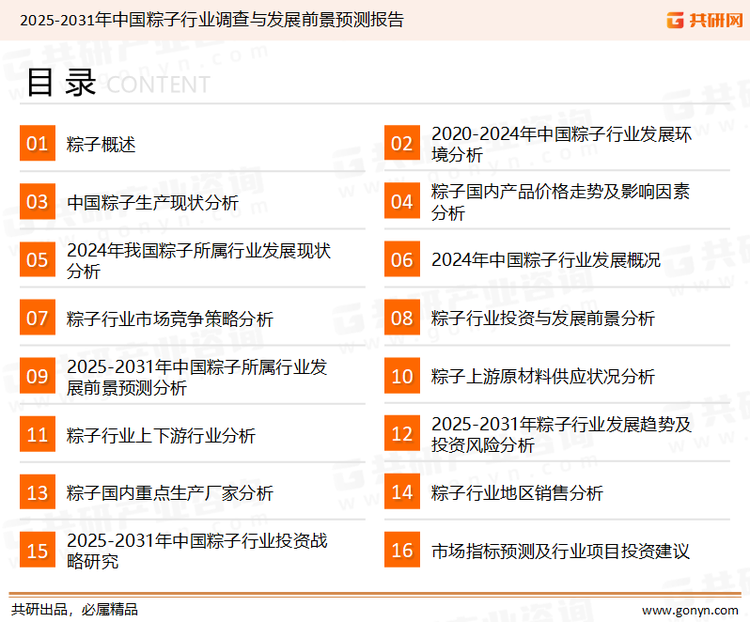
Task: Select chapter 粽子行业市场竞争策略分析
Action: [170, 319]
